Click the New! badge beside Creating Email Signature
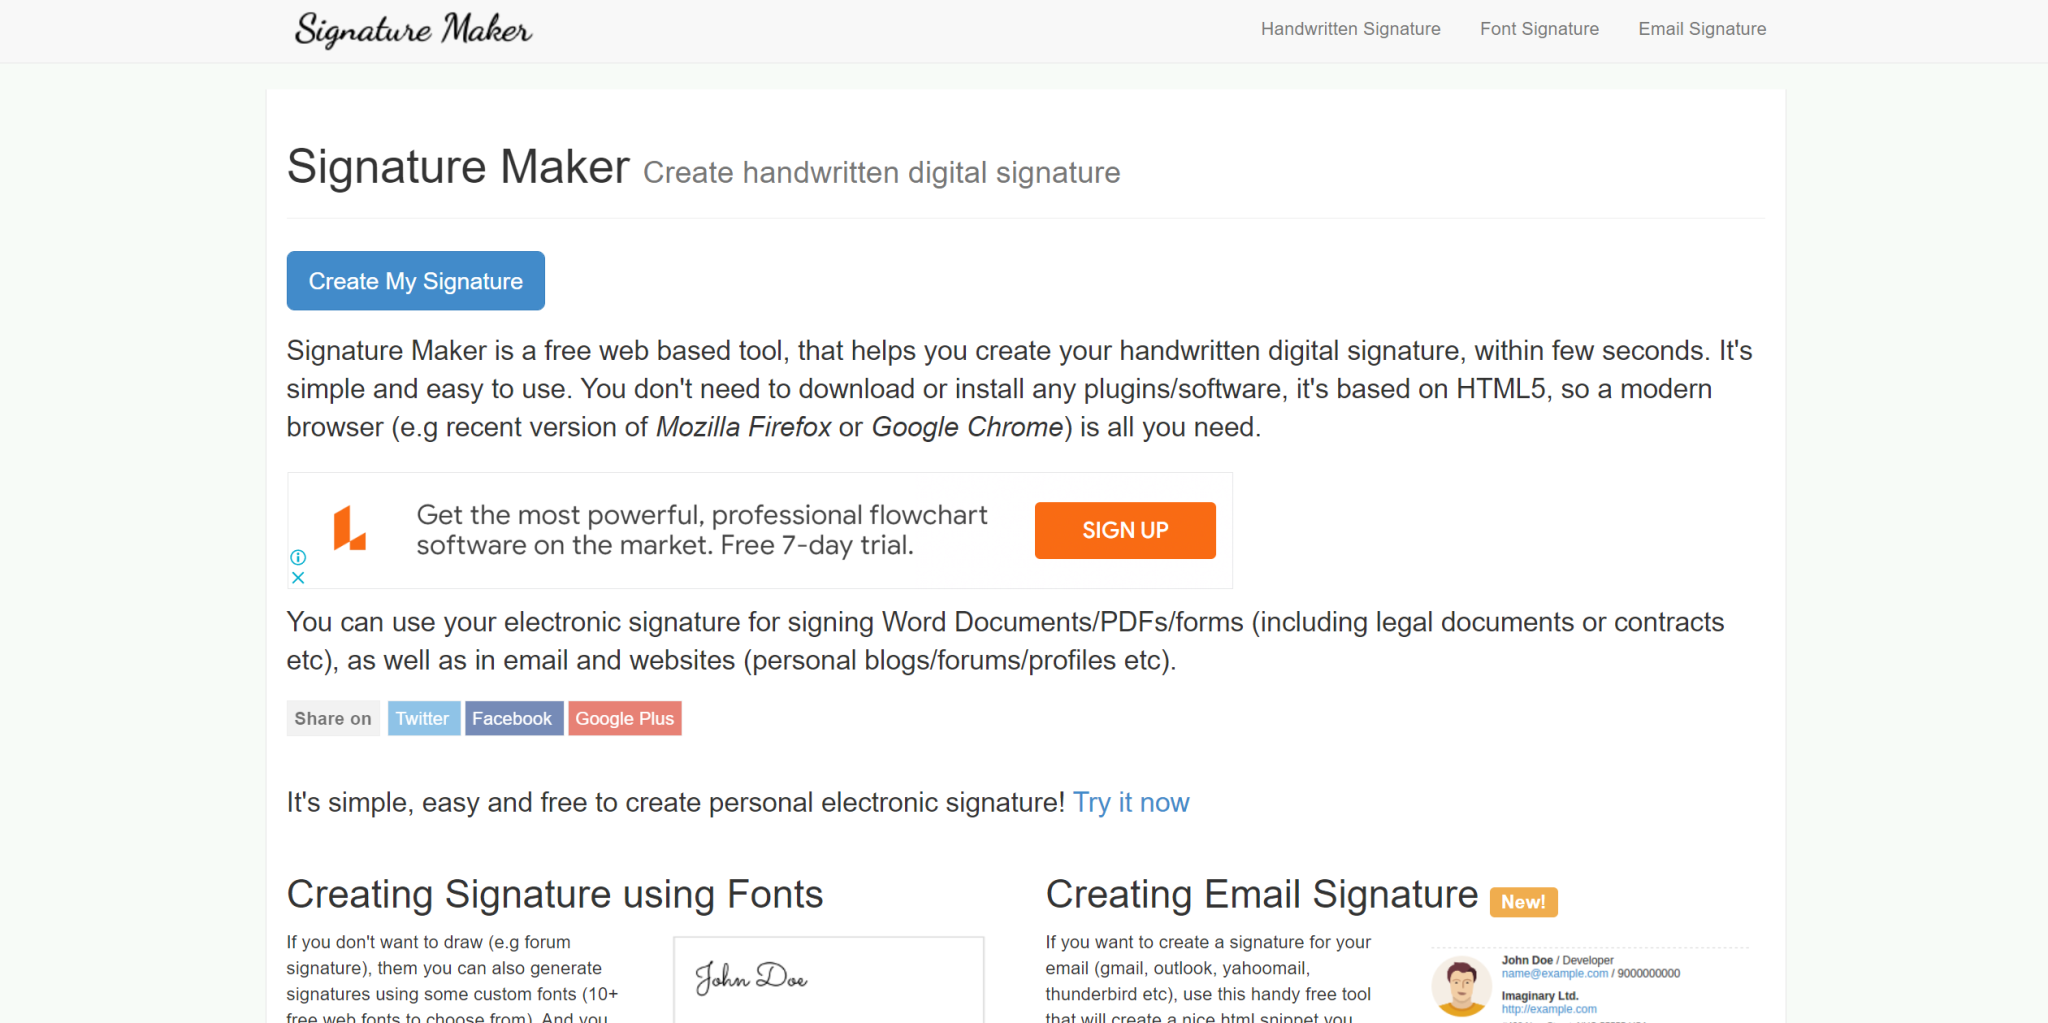This screenshot has width=2048, height=1023. point(1522,901)
